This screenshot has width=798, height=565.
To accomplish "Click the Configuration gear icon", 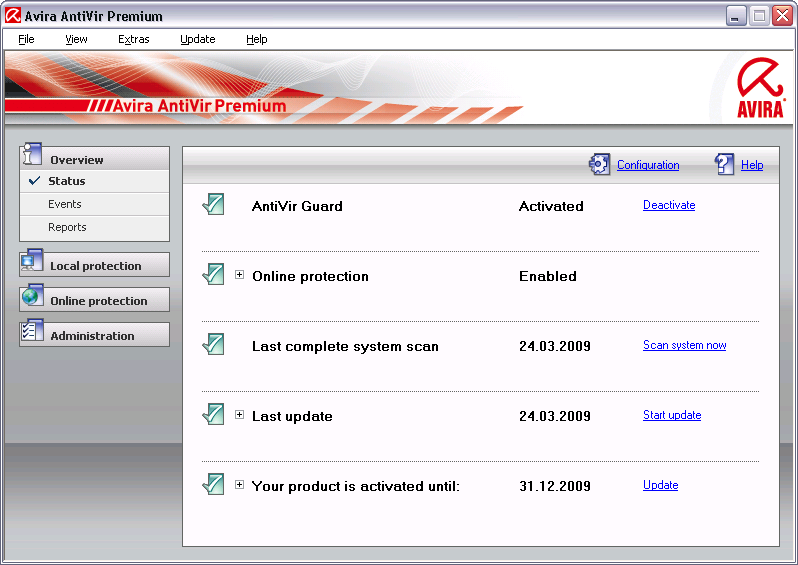I will (599, 165).
